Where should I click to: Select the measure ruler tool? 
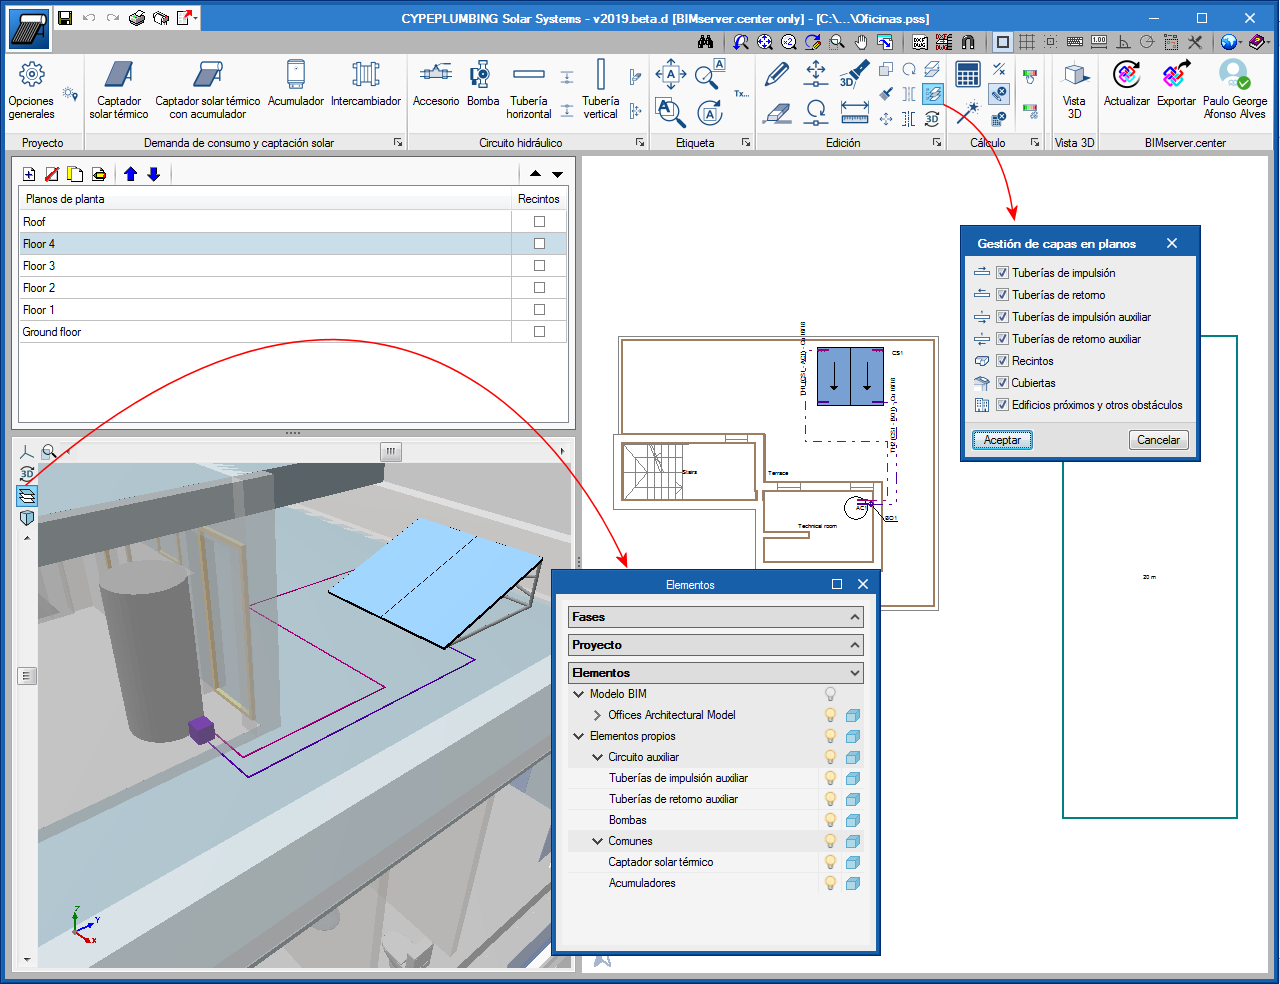point(855,113)
